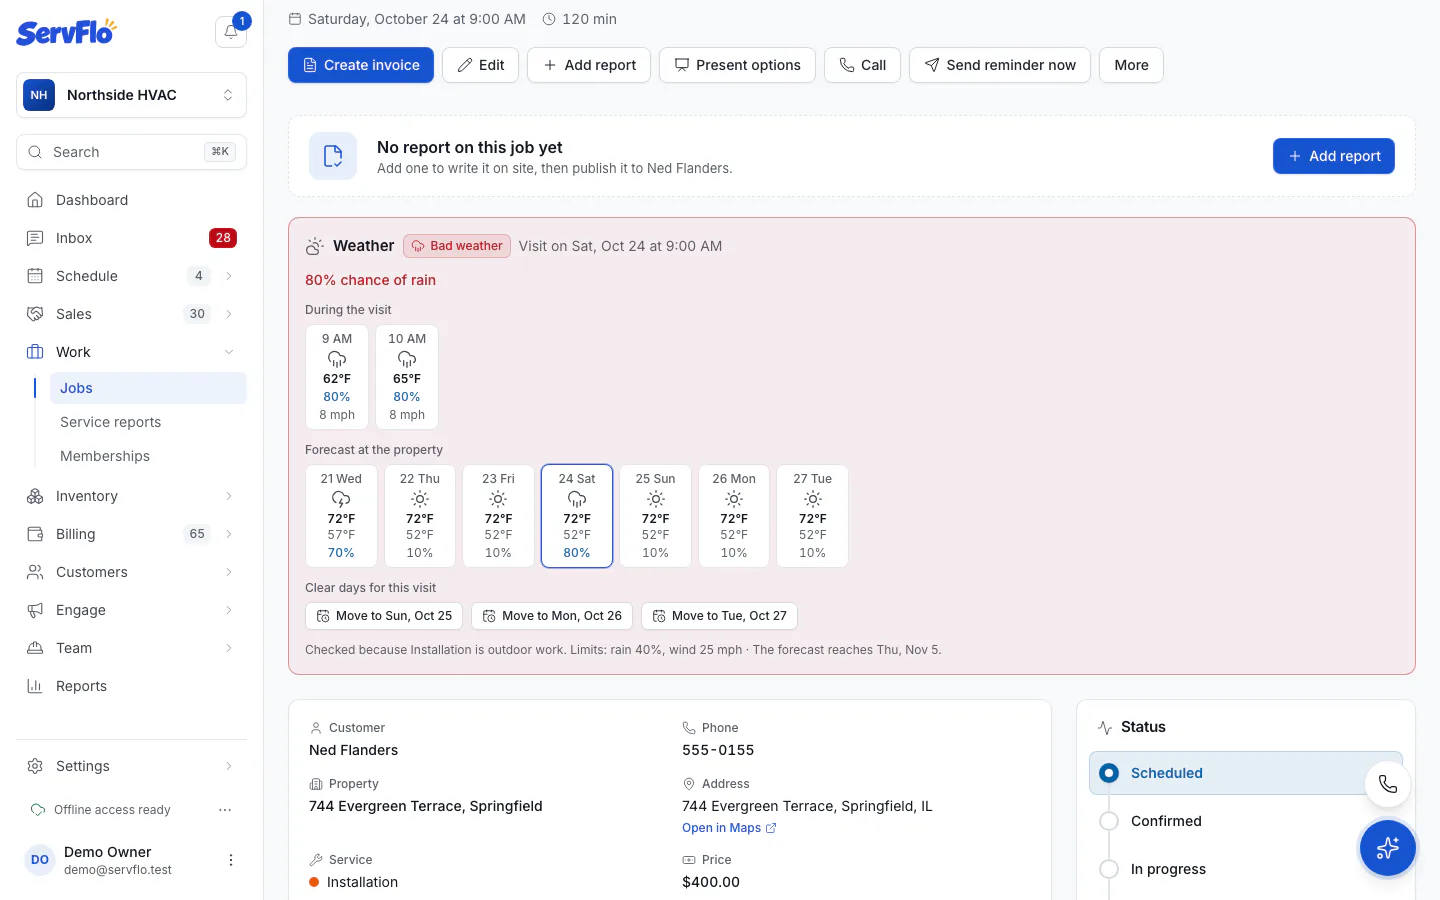Screen dimensions: 1440x900
Task: Move visit to Sun, Oct 25
Action: 384,616
